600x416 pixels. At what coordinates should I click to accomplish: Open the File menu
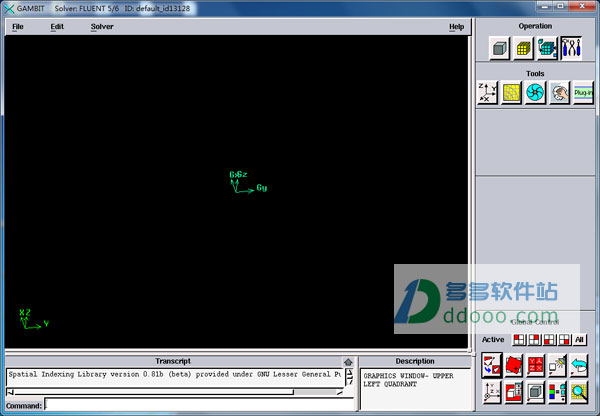click(x=18, y=27)
